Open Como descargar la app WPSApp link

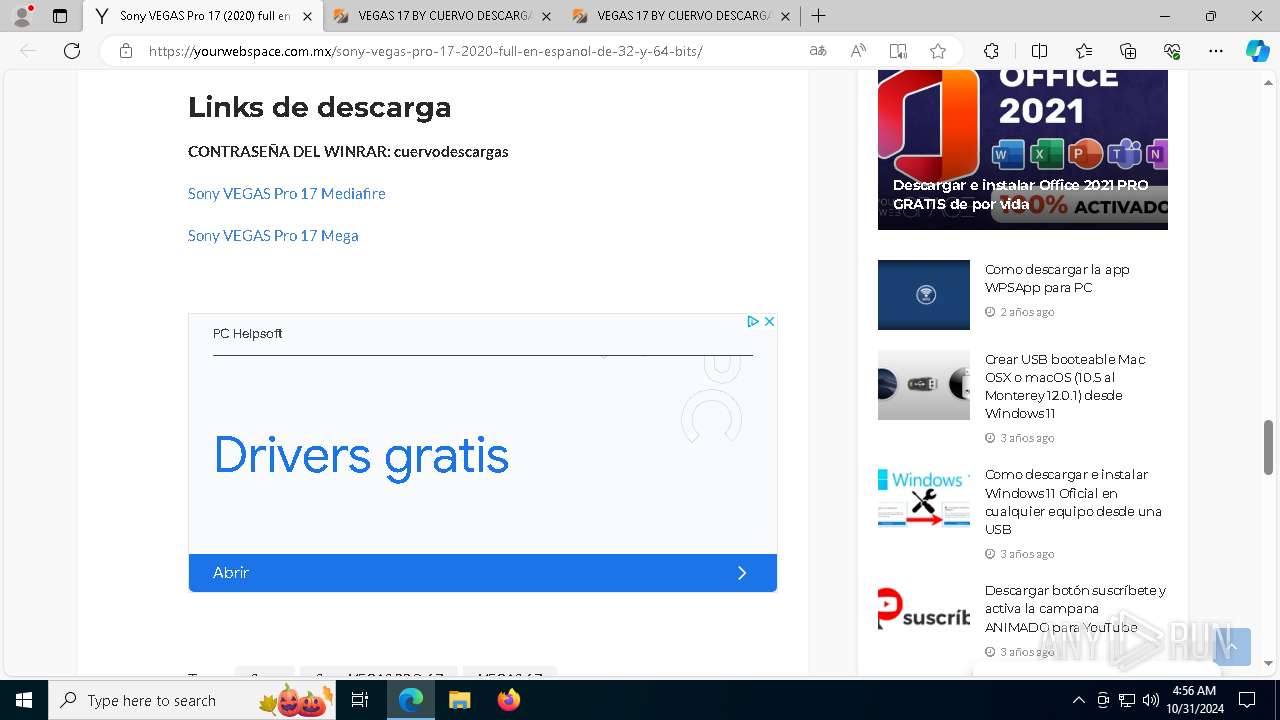[1057, 278]
